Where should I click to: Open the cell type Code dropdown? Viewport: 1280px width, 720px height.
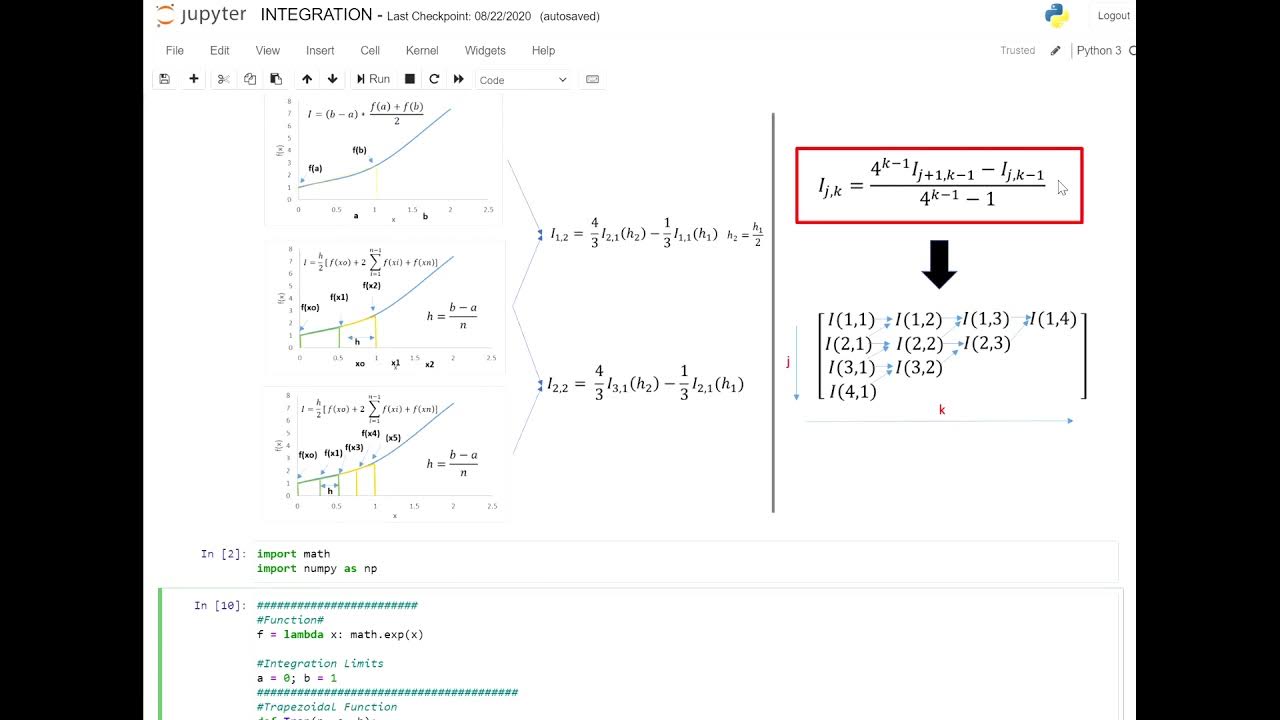pyautogui.click(x=523, y=80)
